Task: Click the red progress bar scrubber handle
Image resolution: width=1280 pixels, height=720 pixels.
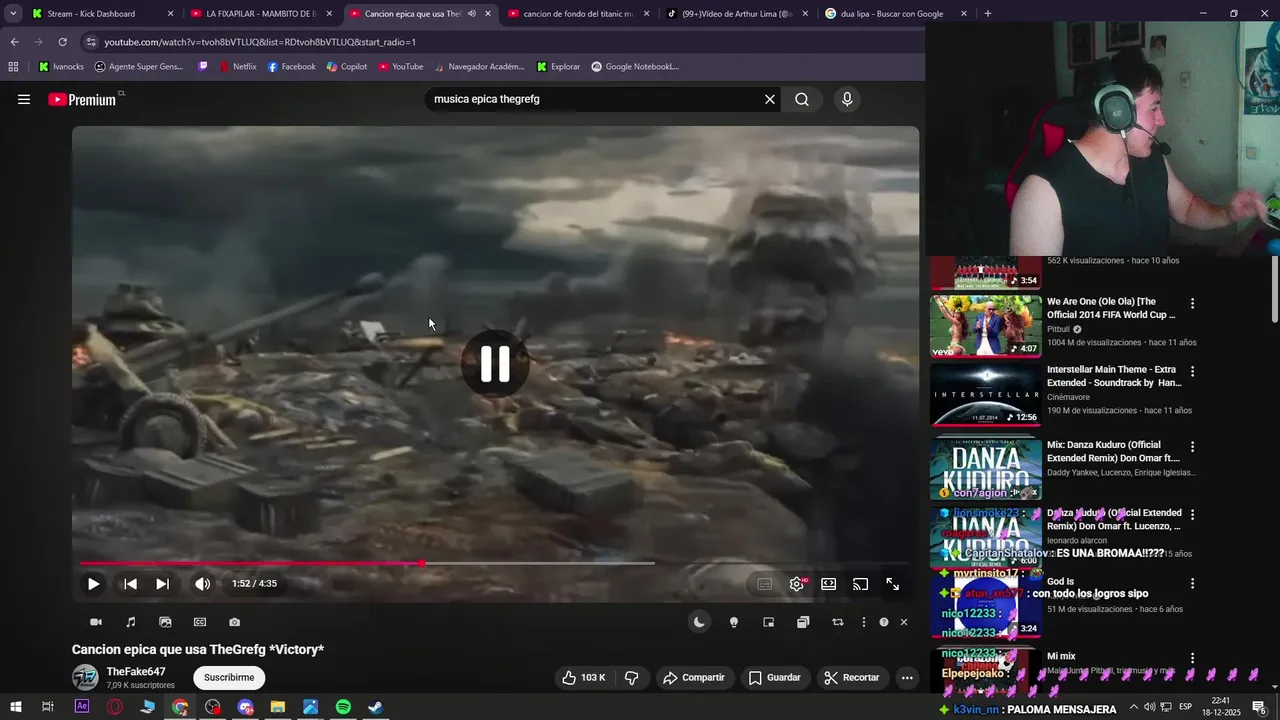Action: [x=422, y=564]
